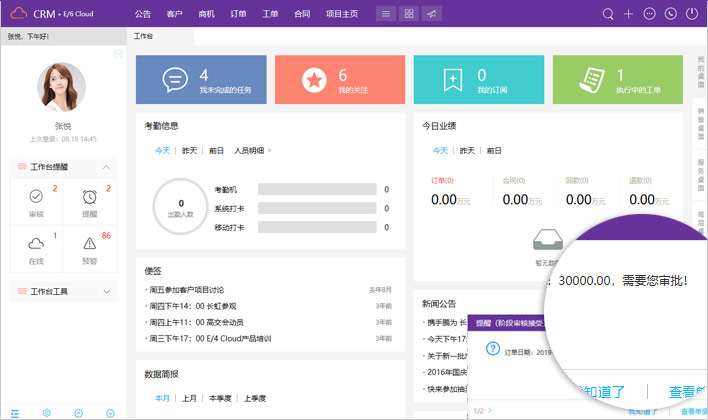Expand the 工作台工具 panel
This screenshot has height=420, width=708.
click(x=108, y=291)
